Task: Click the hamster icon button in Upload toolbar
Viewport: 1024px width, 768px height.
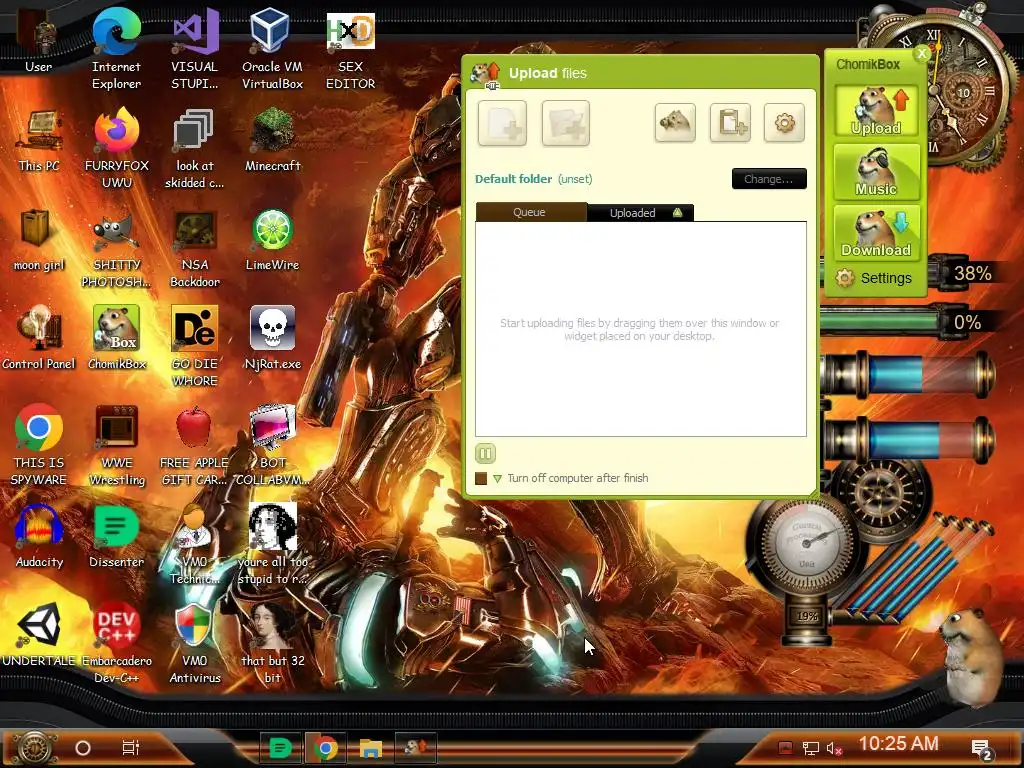Action: click(675, 122)
